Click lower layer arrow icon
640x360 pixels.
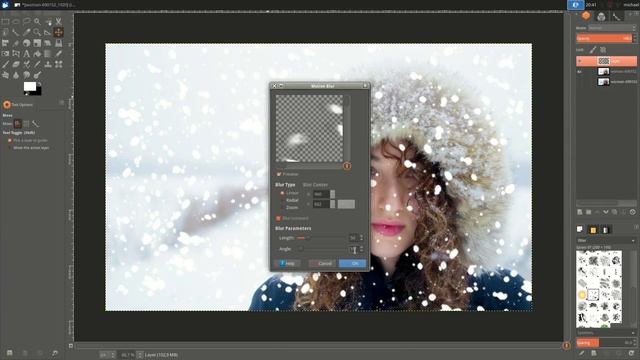pos(606,212)
